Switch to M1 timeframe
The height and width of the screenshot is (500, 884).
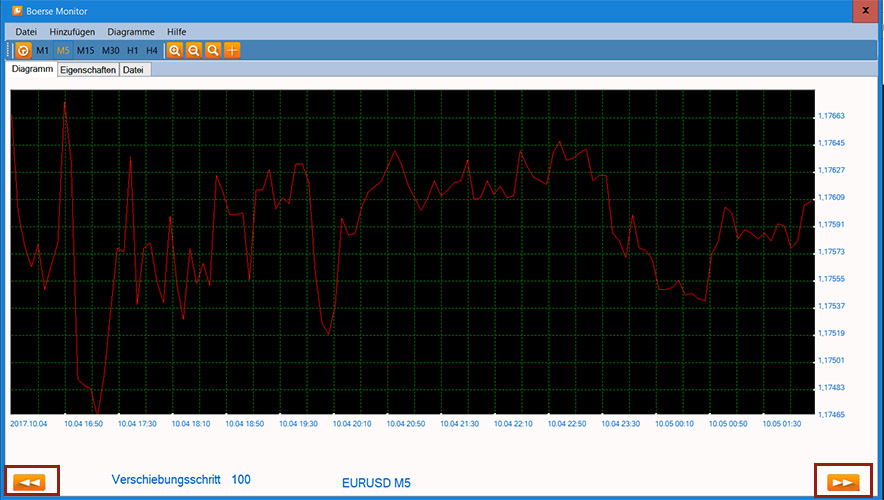[x=42, y=50]
